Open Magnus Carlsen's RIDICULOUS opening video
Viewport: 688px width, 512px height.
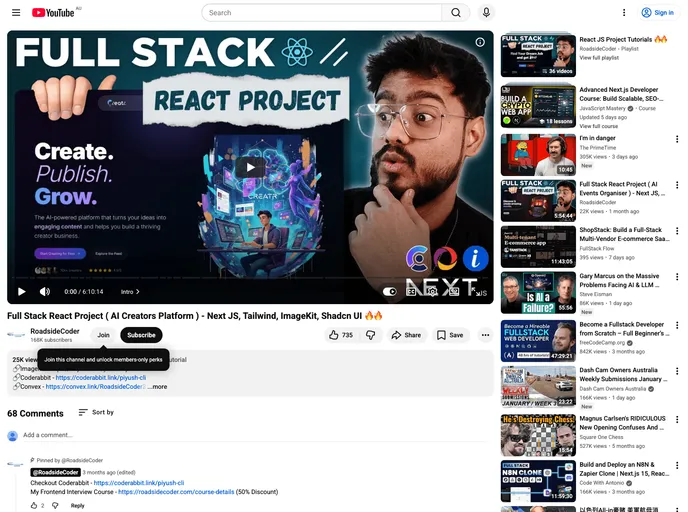[x=623, y=423]
